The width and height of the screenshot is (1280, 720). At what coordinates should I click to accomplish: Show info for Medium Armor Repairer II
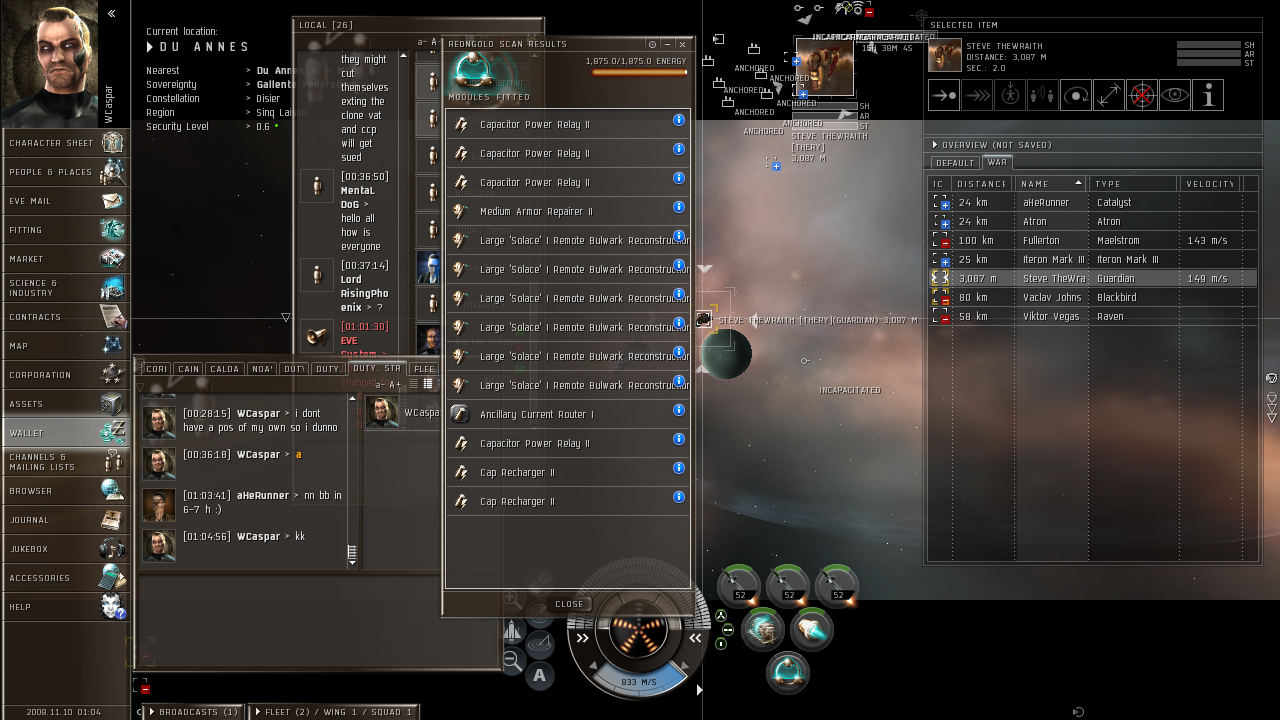click(679, 207)
